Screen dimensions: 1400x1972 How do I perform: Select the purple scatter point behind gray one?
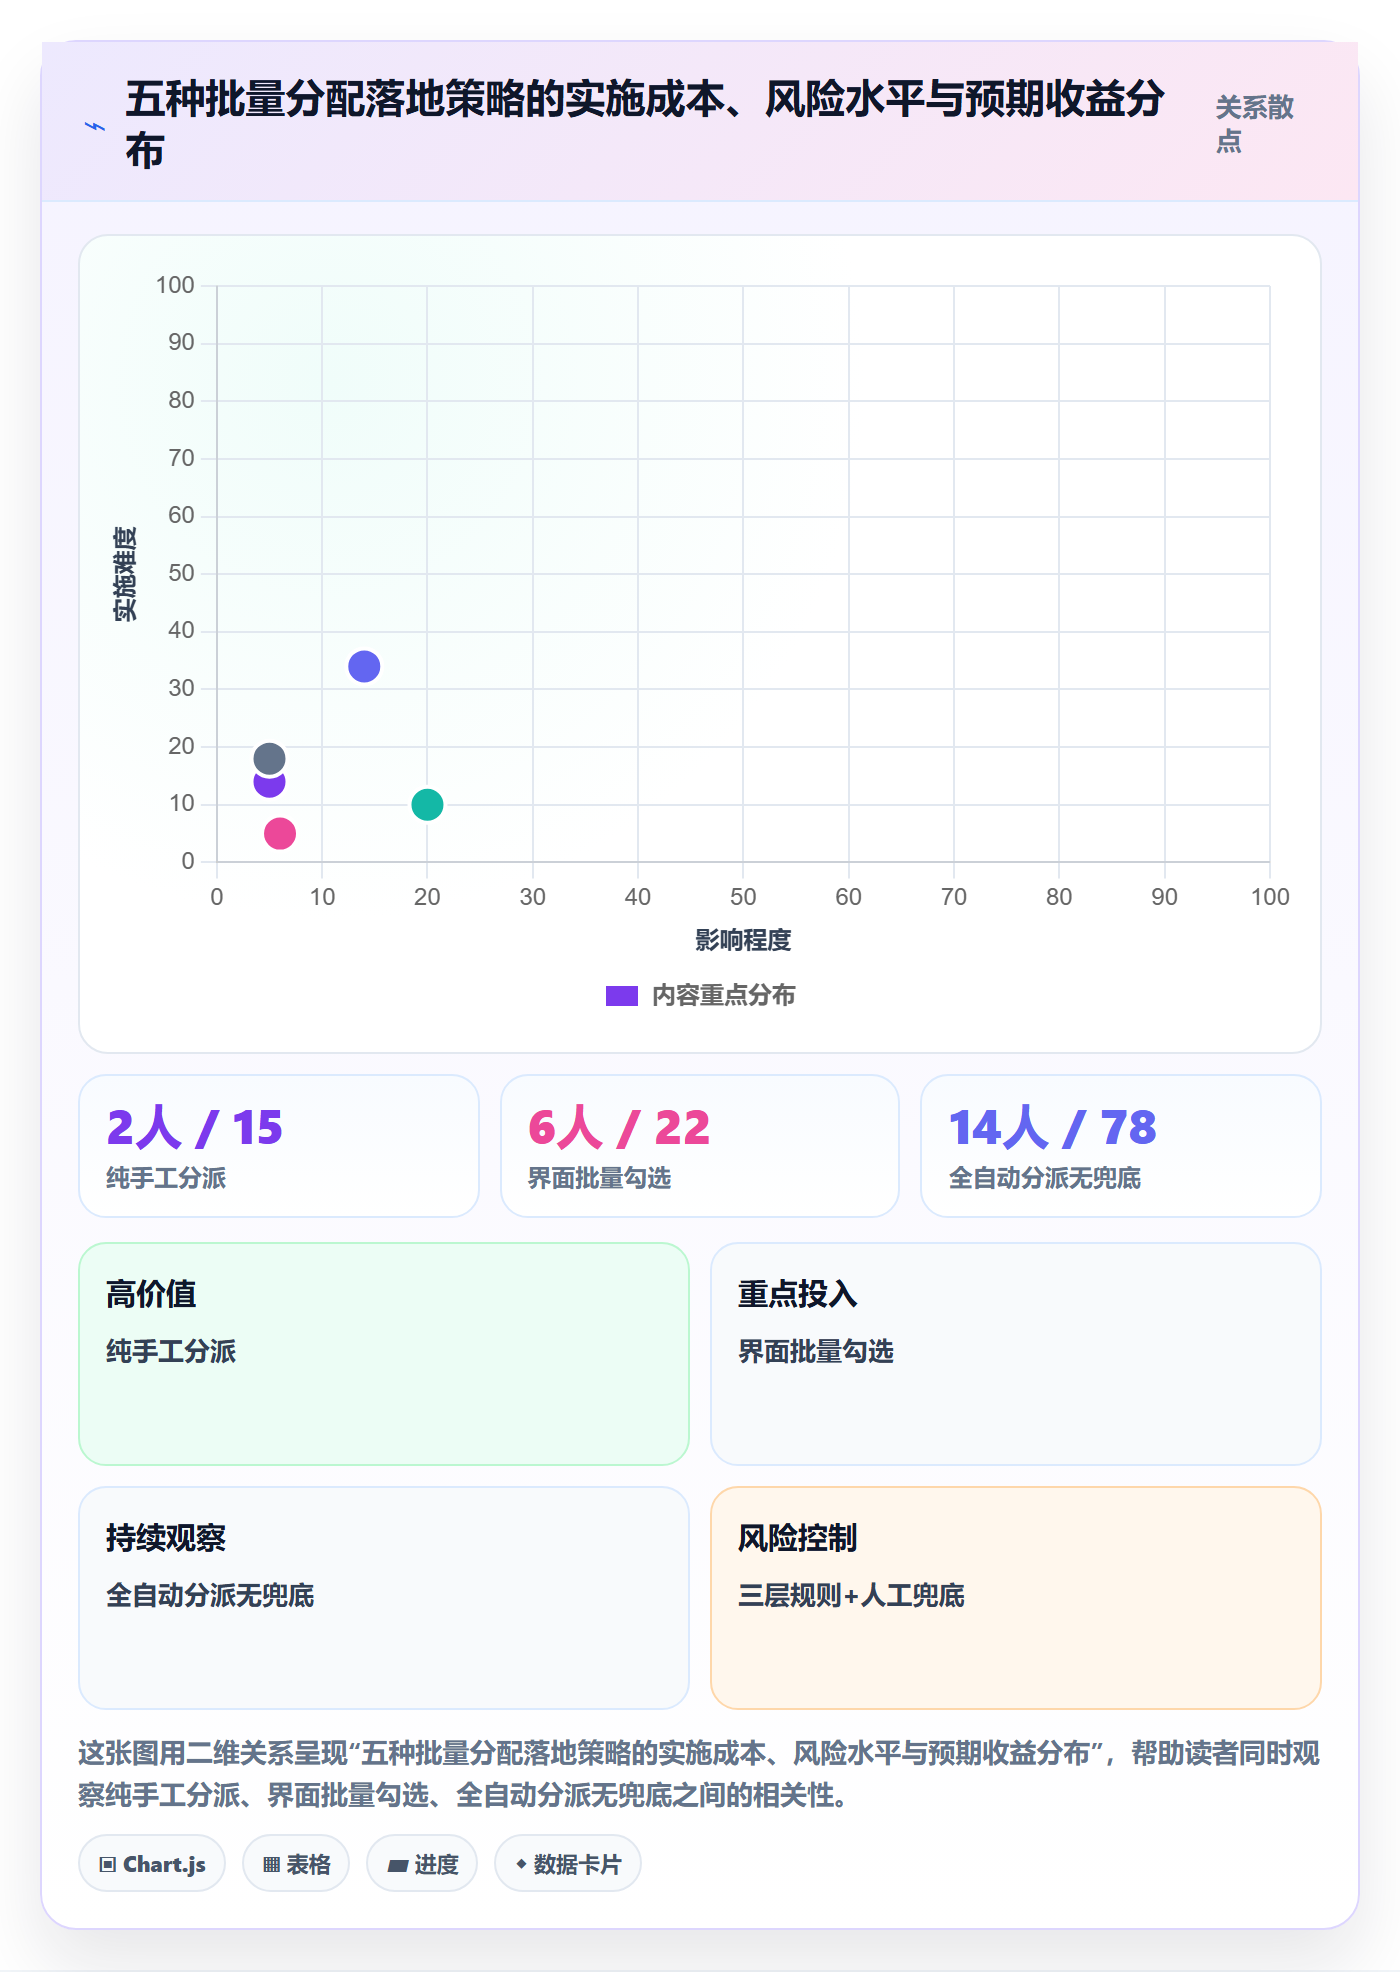(x=269, y=787)
